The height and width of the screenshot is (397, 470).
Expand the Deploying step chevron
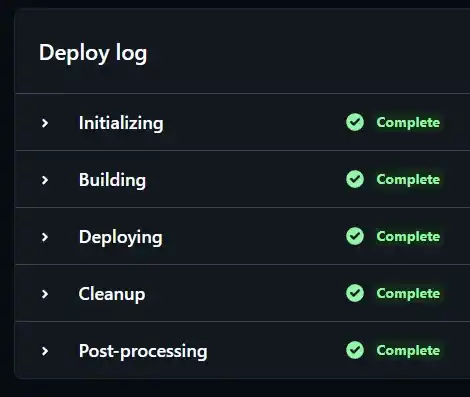tap(45, 237)
